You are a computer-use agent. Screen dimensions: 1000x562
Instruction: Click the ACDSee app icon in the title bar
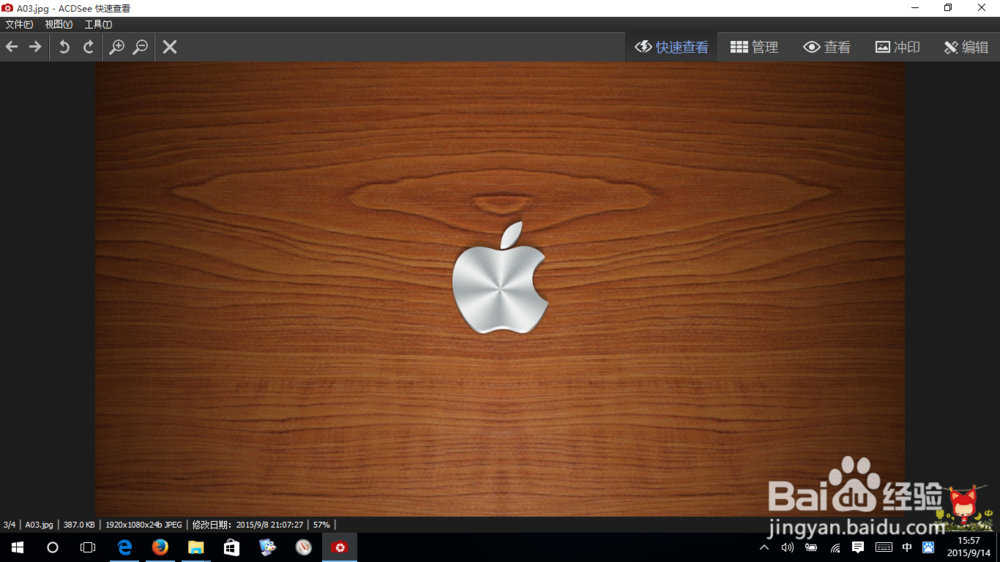[x=8, y=8]
